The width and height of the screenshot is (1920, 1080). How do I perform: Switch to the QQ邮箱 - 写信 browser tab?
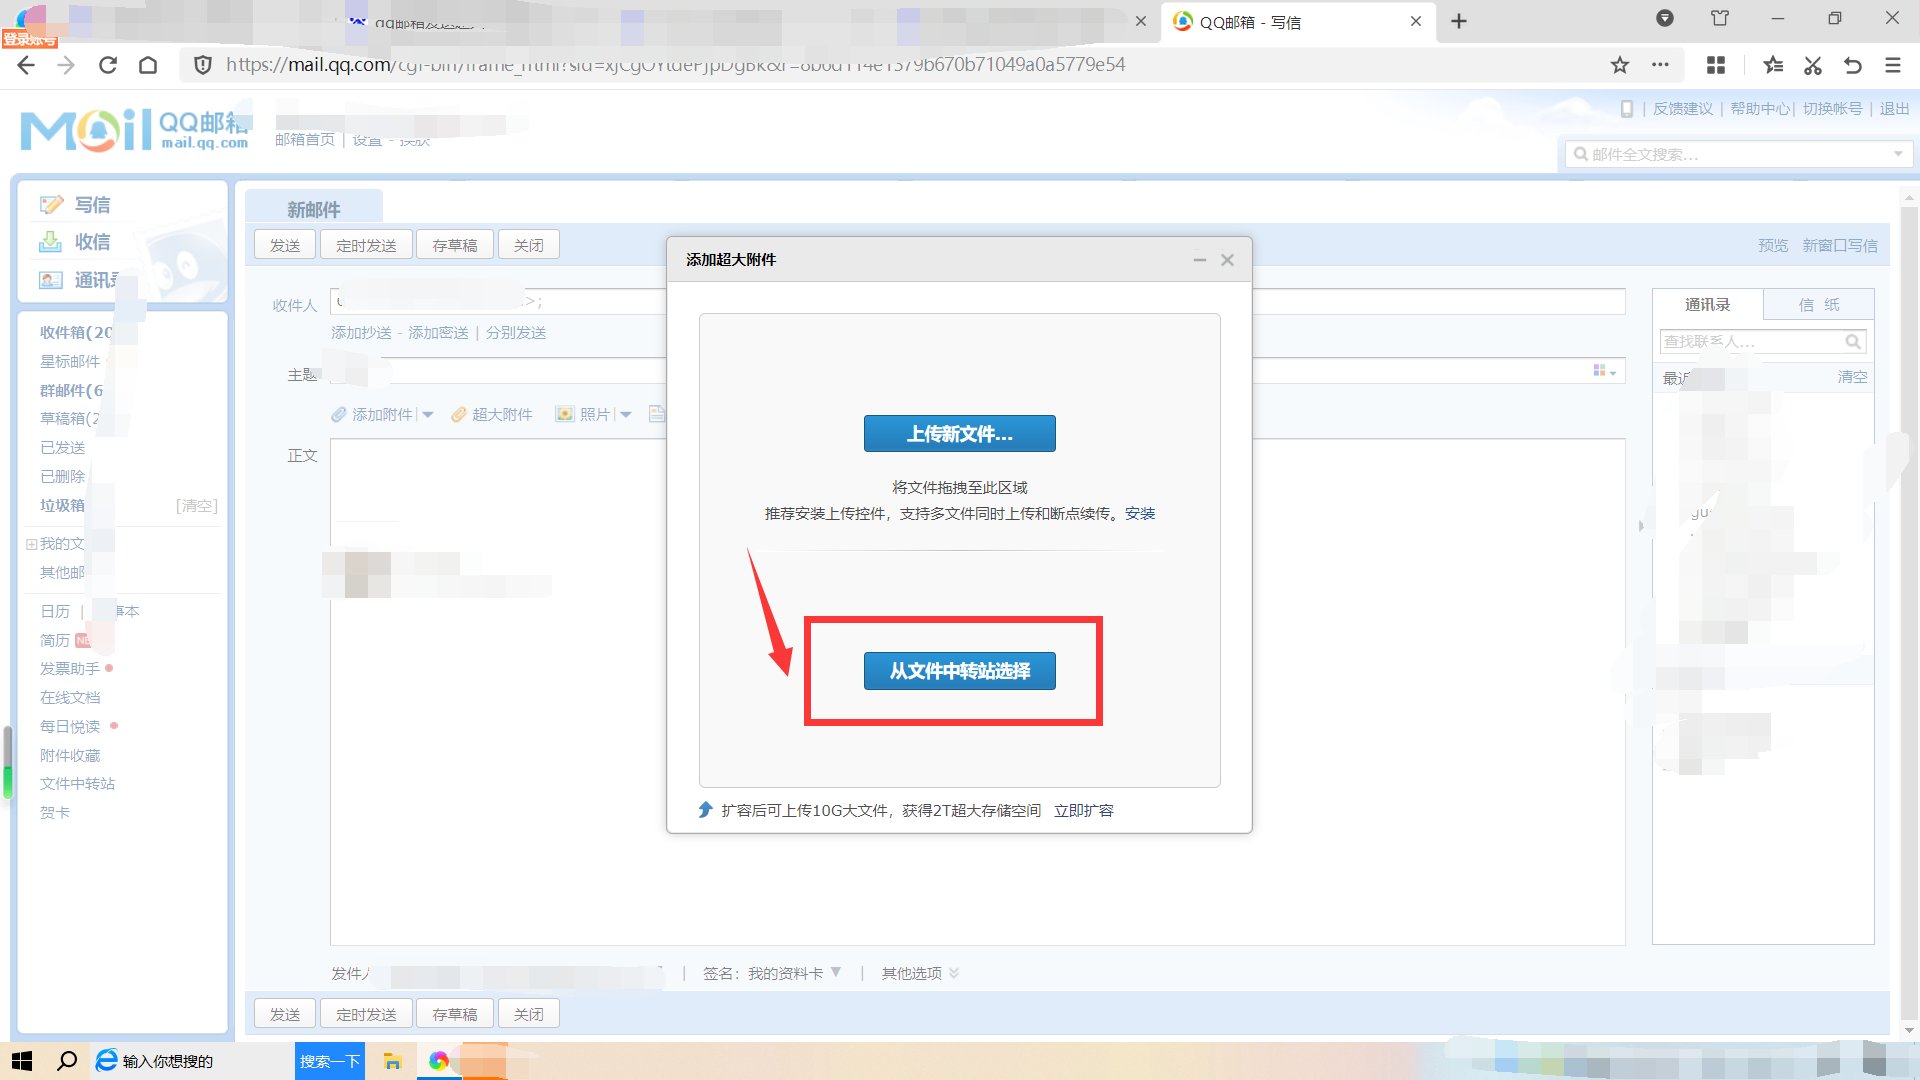pos(1270,21)
